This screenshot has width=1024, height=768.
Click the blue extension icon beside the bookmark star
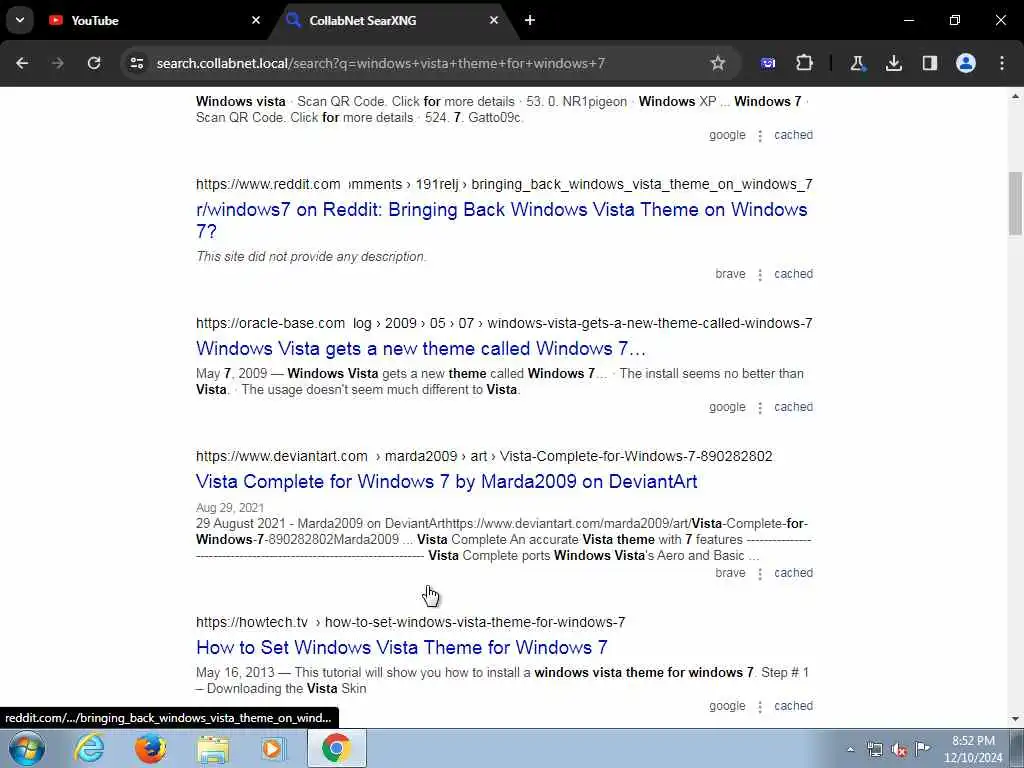(x=768, y=63)
